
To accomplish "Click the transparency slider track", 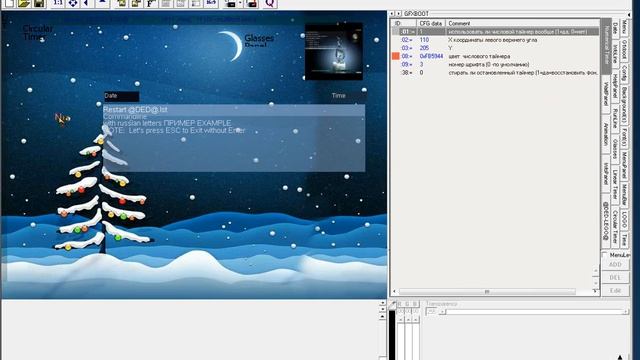I will tap(535, 312).
